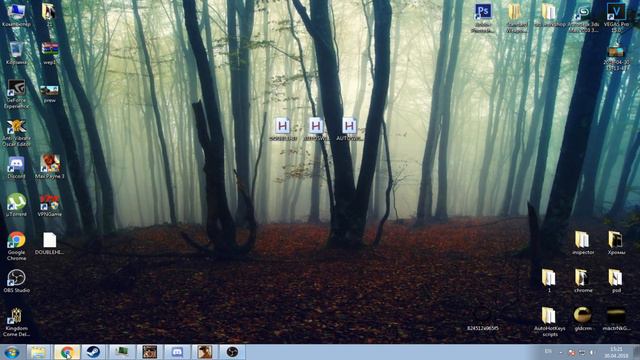Launch Discord from the desktop shortcut
640x360 pixels.
click(16, 168)
